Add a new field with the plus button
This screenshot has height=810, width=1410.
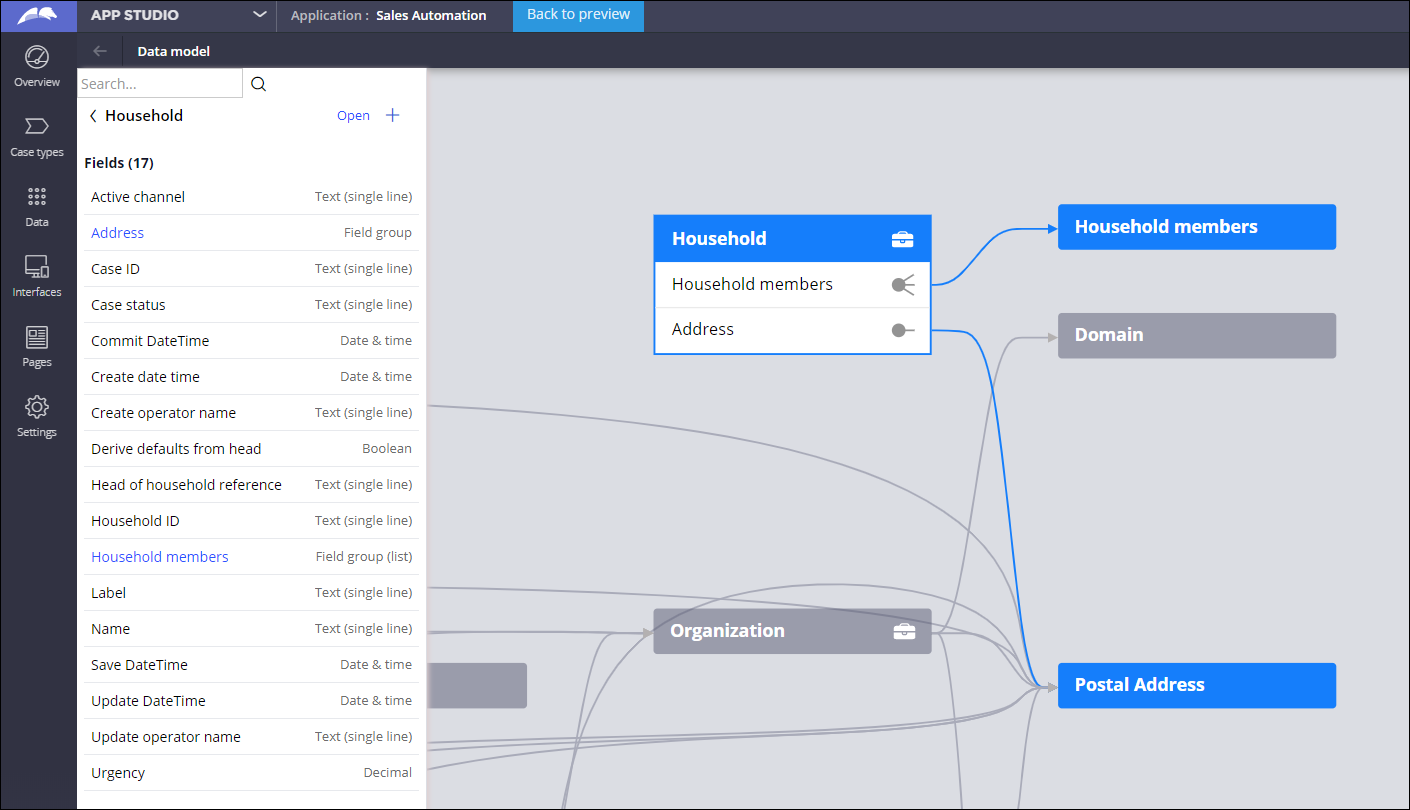(392, 115)
